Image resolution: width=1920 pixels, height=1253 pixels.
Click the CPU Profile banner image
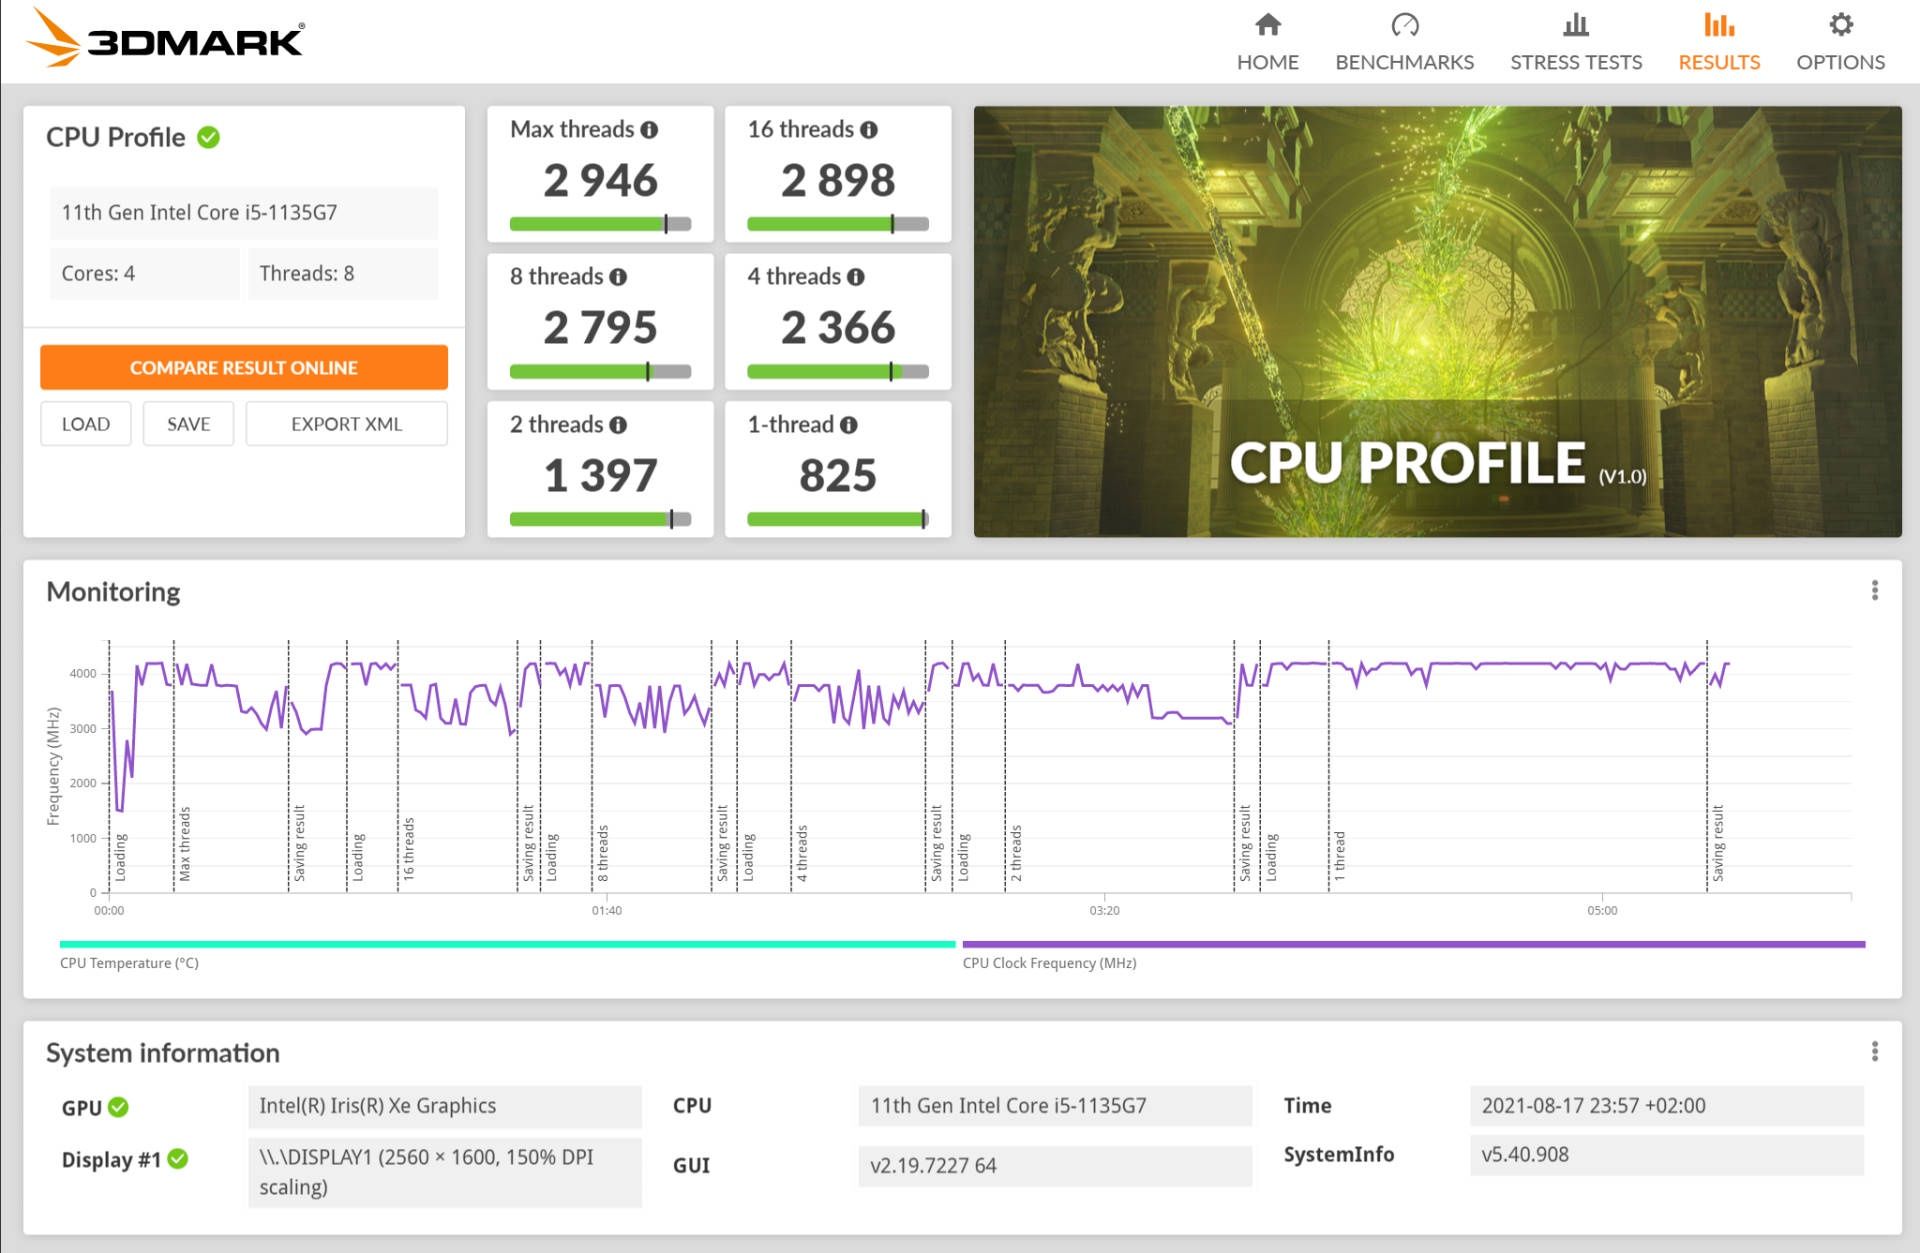[x=1437, y=322]
